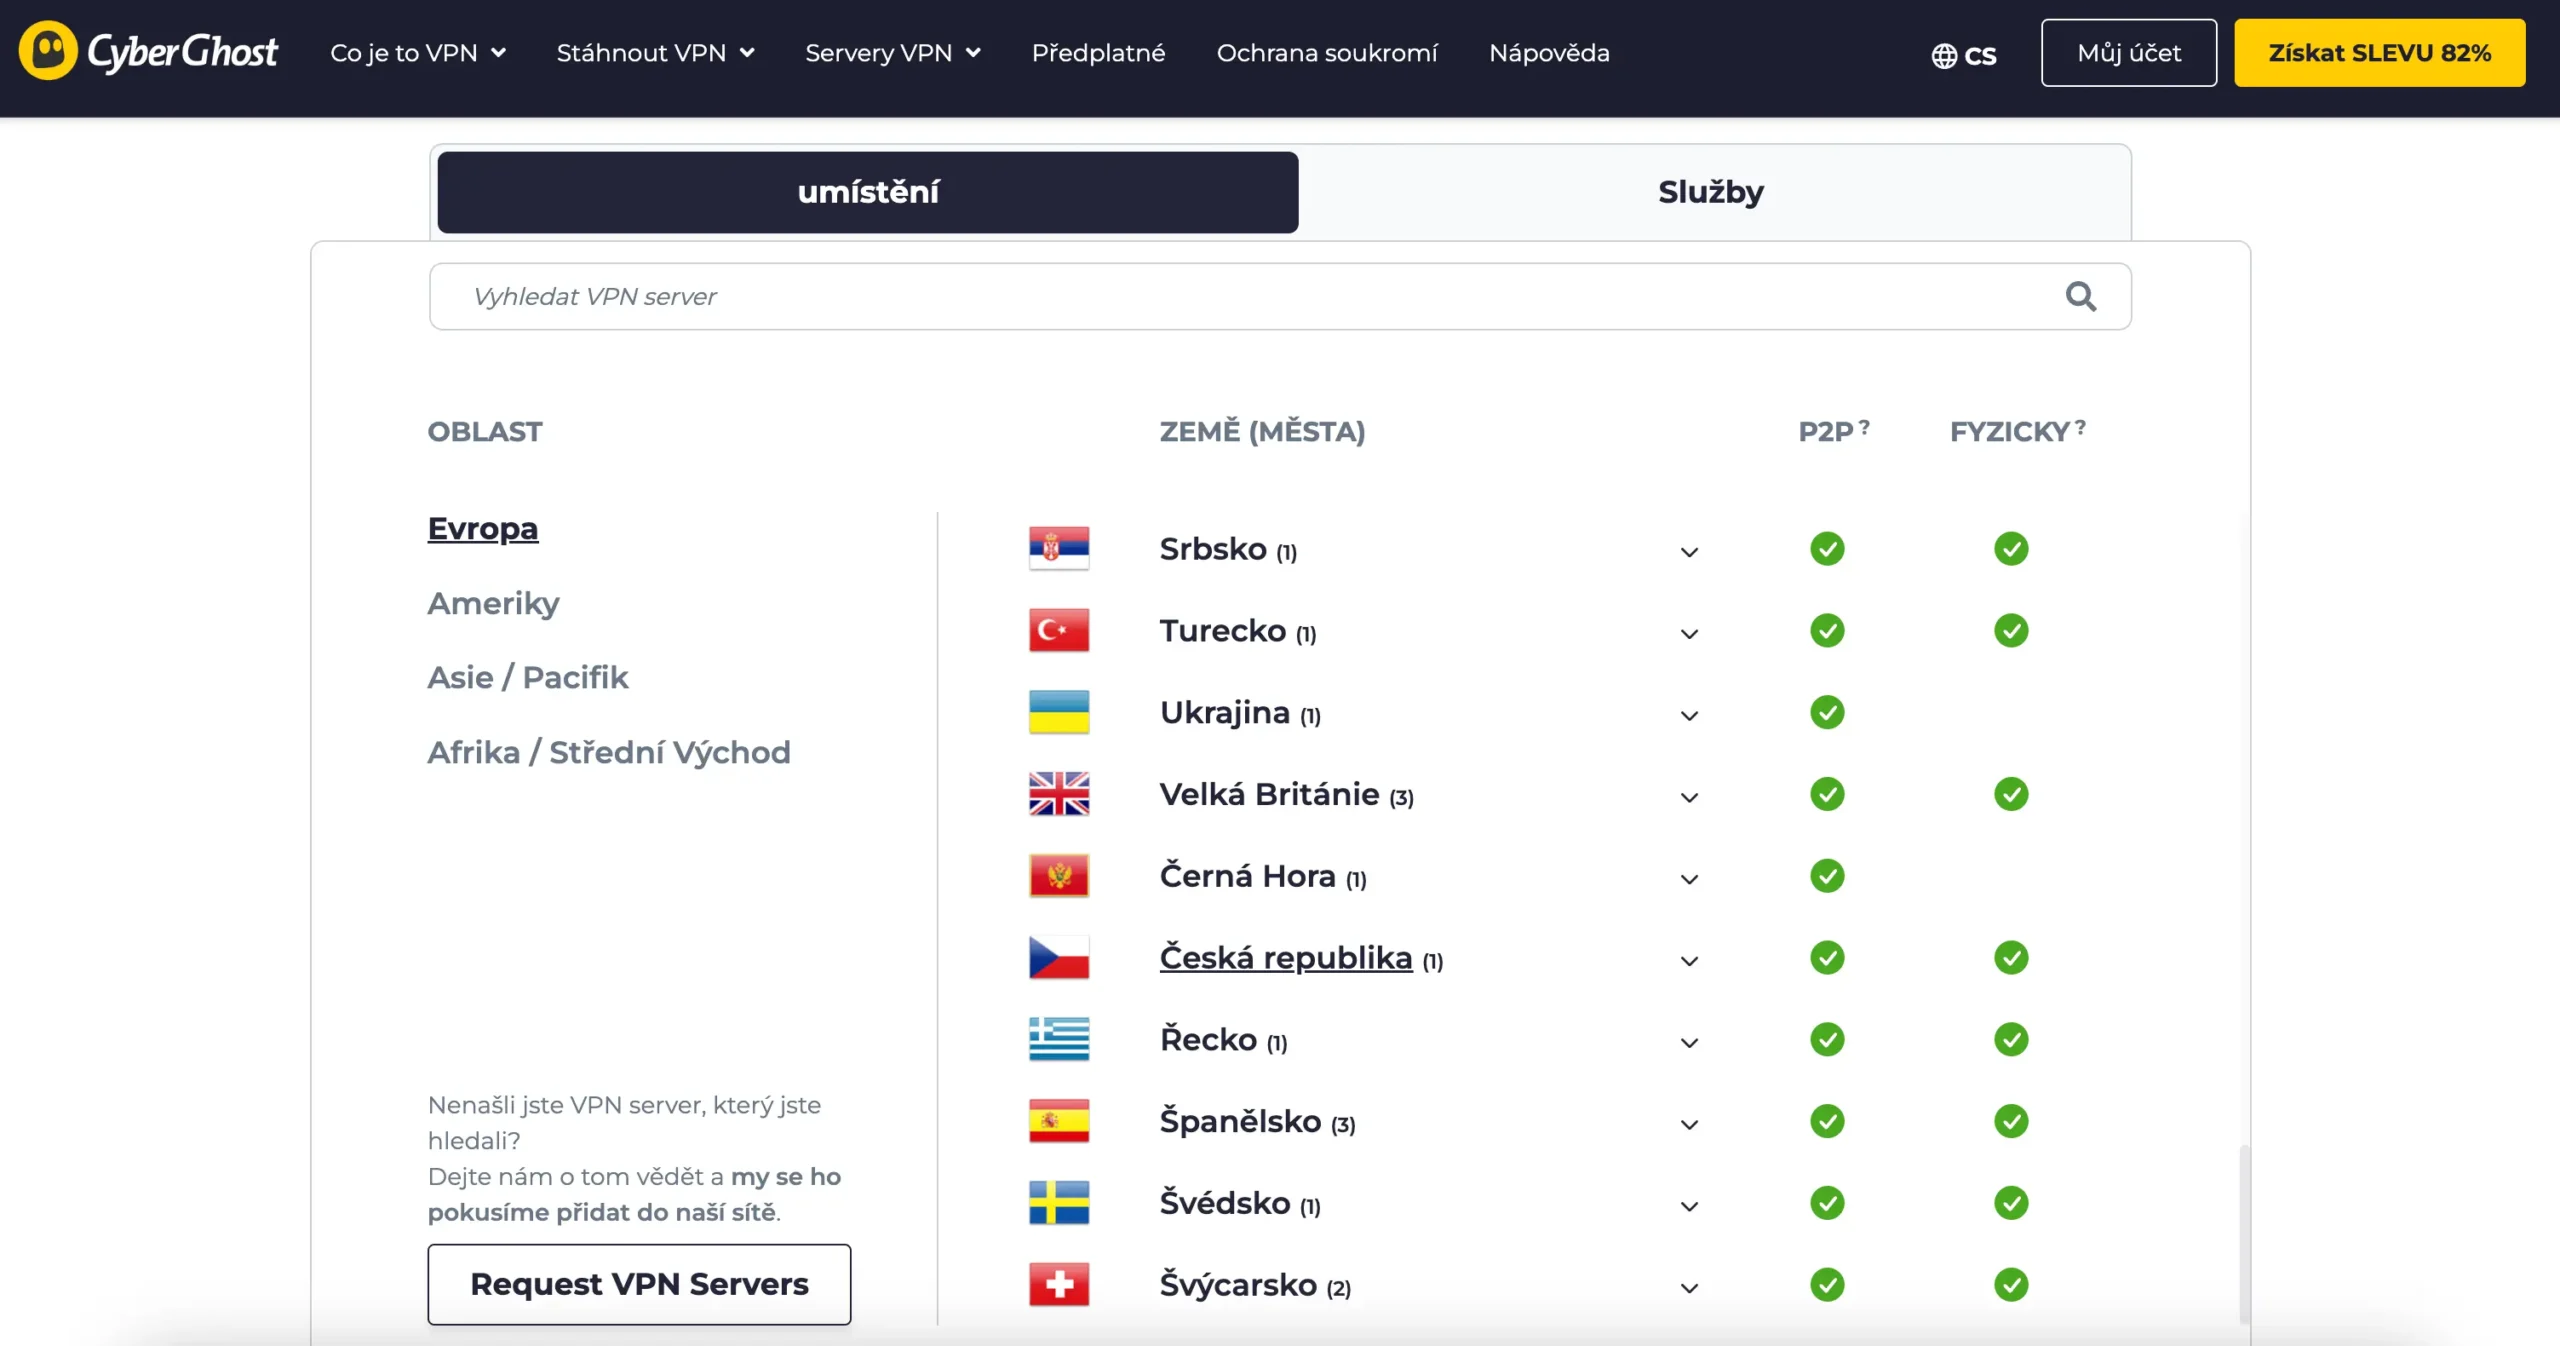Click the globe language icon

point(1943,55)
